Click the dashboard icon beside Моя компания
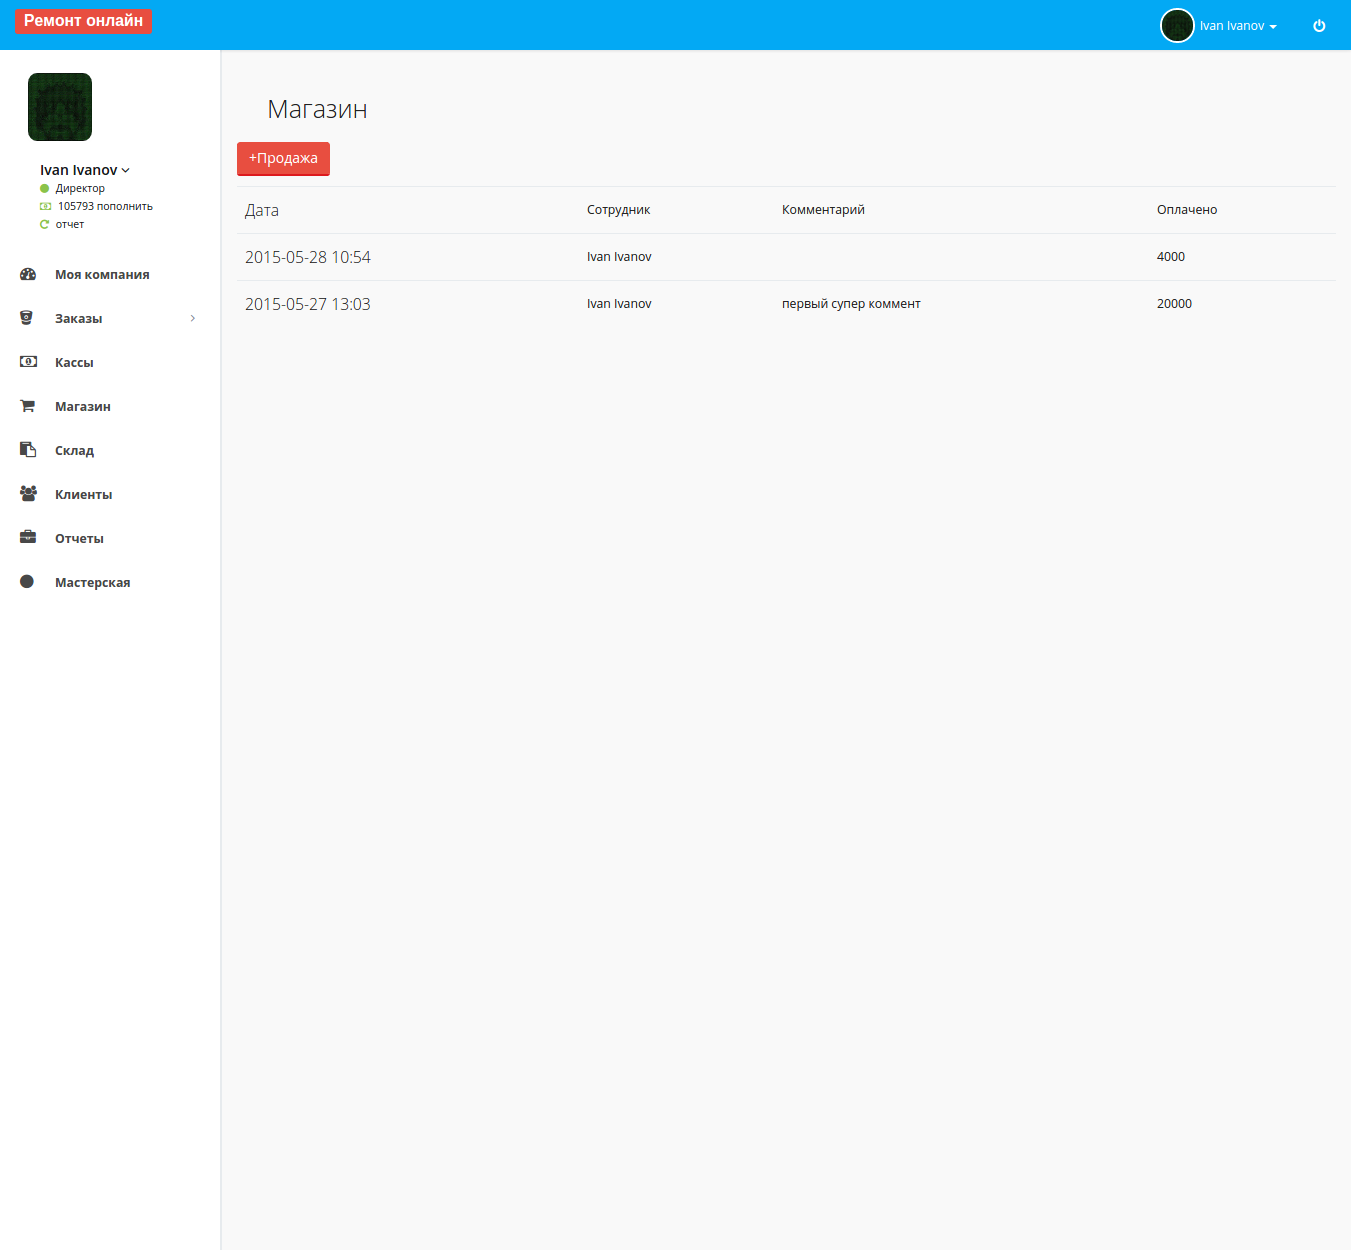 click(x=28, y=274)
